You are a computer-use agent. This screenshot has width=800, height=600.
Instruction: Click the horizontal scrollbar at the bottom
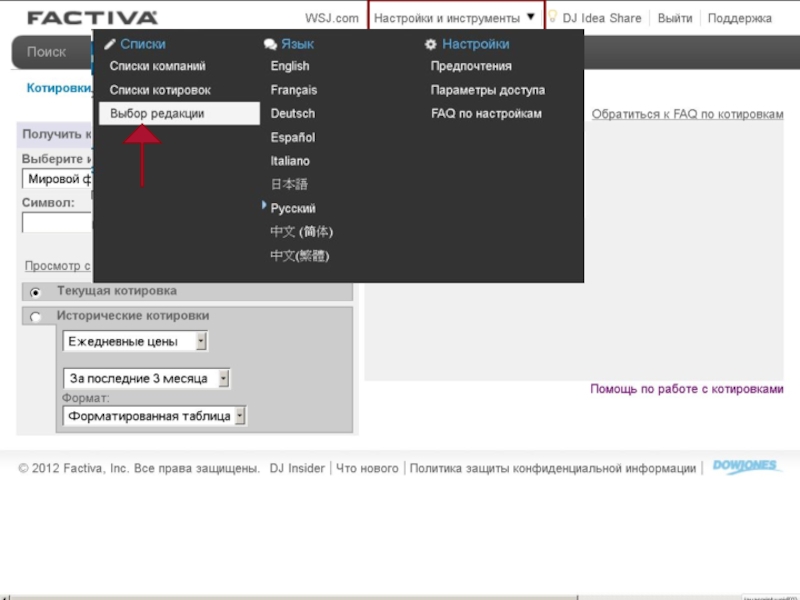[x=294, y=597]
